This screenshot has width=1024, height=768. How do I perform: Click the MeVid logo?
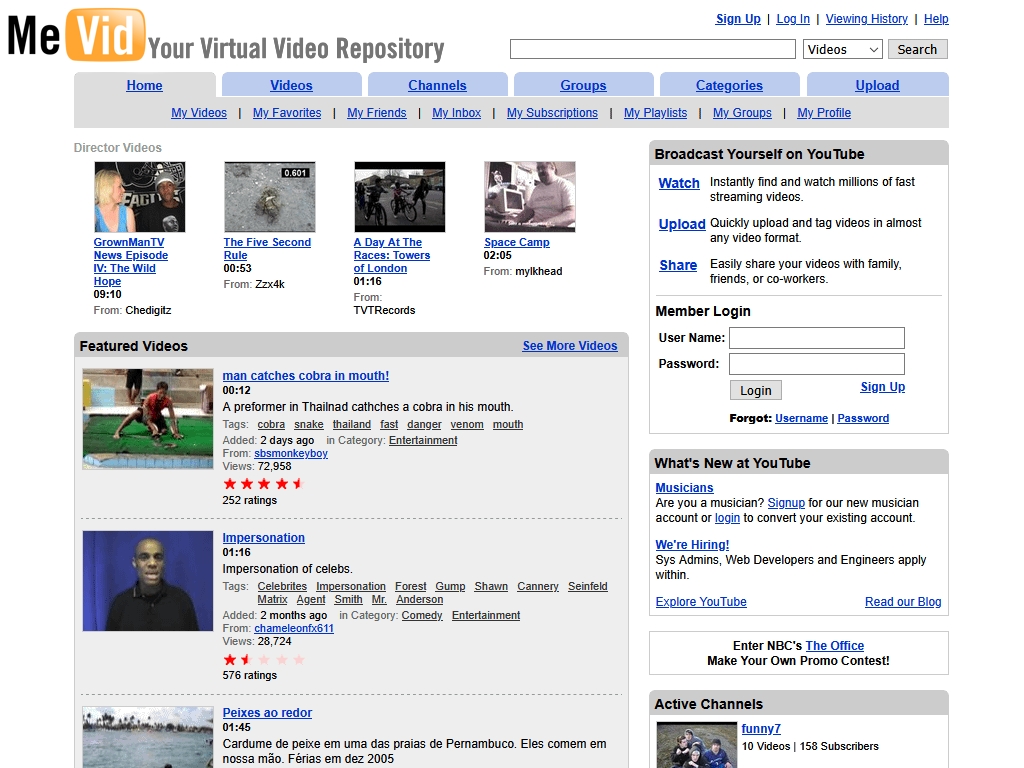pos(76,35)
